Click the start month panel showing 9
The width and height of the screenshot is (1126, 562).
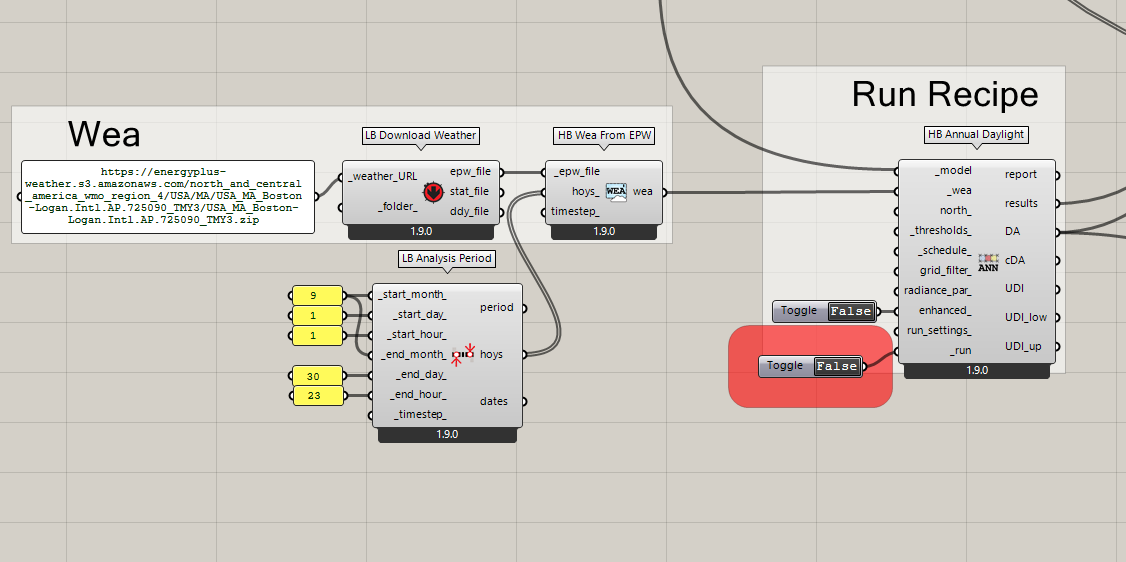pyautogui.click(x=315, y=296)
